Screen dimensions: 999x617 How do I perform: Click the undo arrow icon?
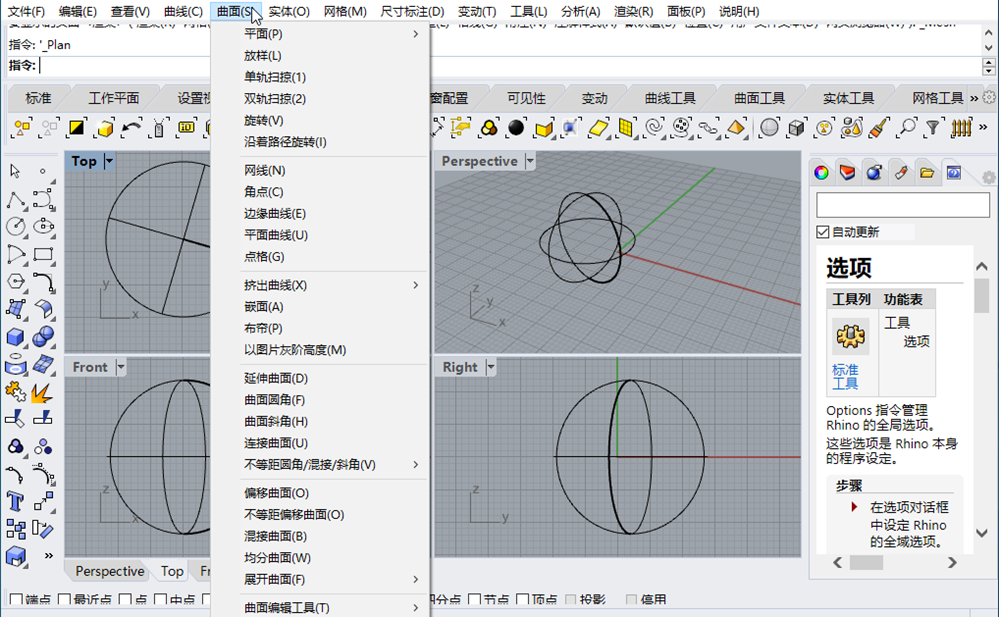click(131, 127)
